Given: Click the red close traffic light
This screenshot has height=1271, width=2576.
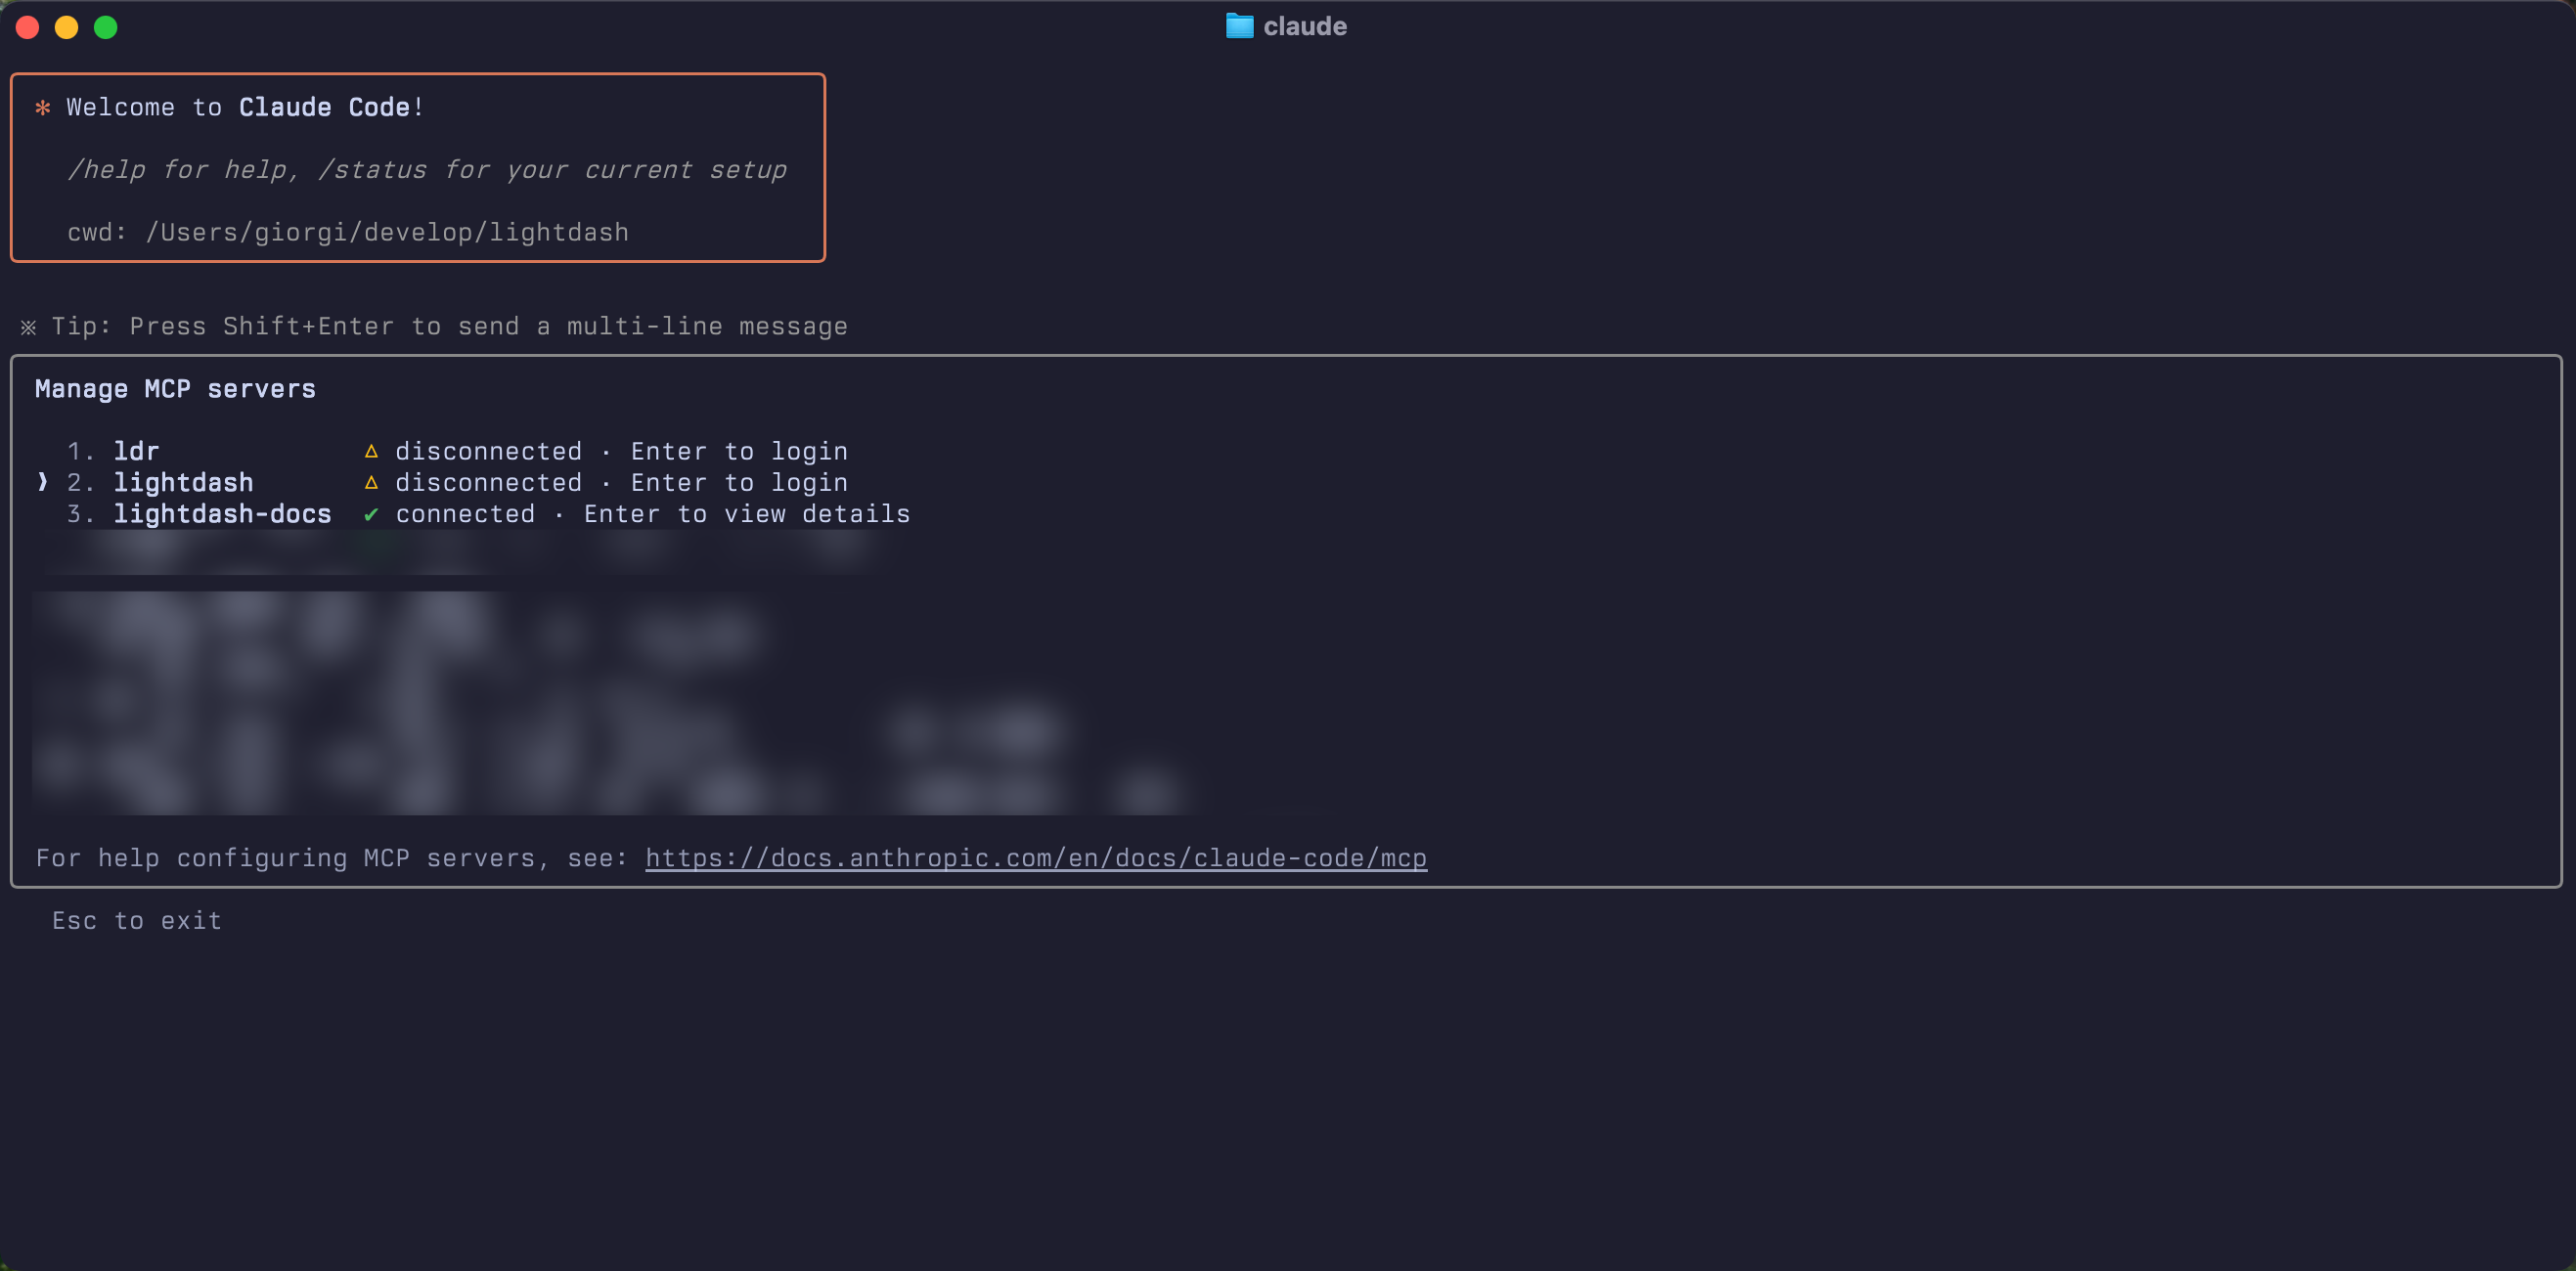Looking at the screenshot, I should click(x=27, y=27).
